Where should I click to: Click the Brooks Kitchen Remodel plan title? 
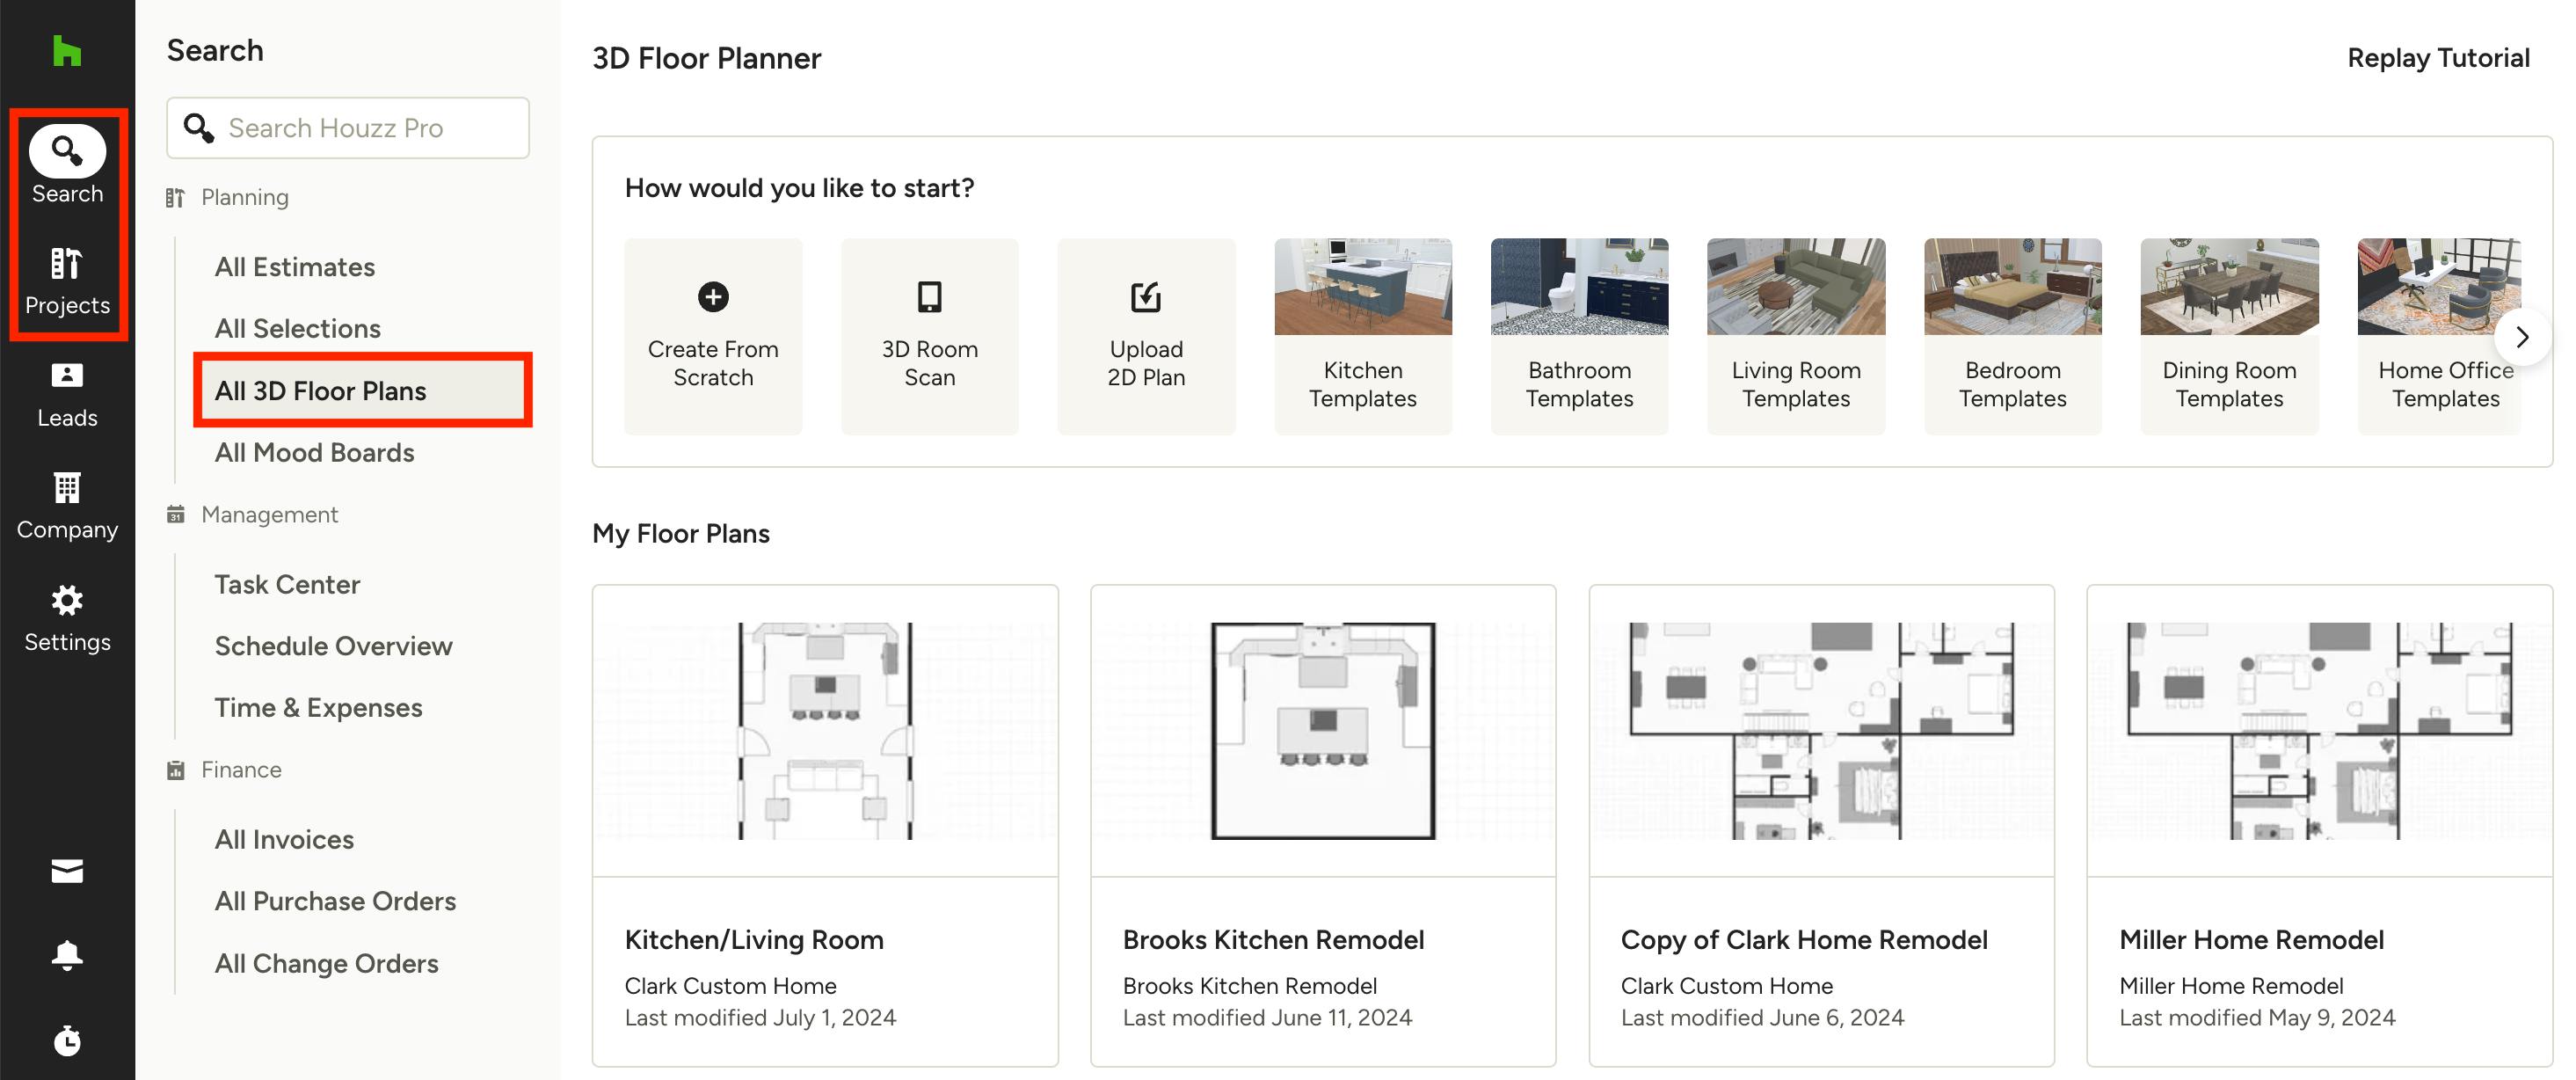[1273, 940]
